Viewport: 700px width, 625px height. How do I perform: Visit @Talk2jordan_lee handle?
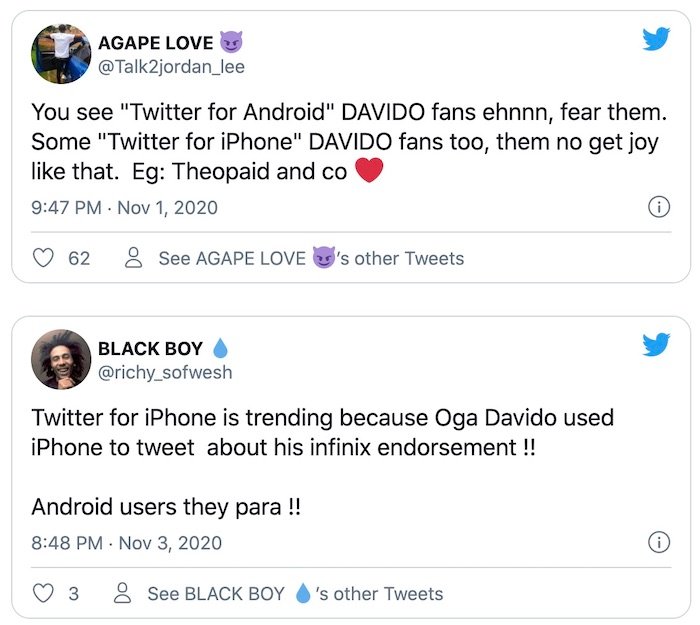[x=171, y=67]
